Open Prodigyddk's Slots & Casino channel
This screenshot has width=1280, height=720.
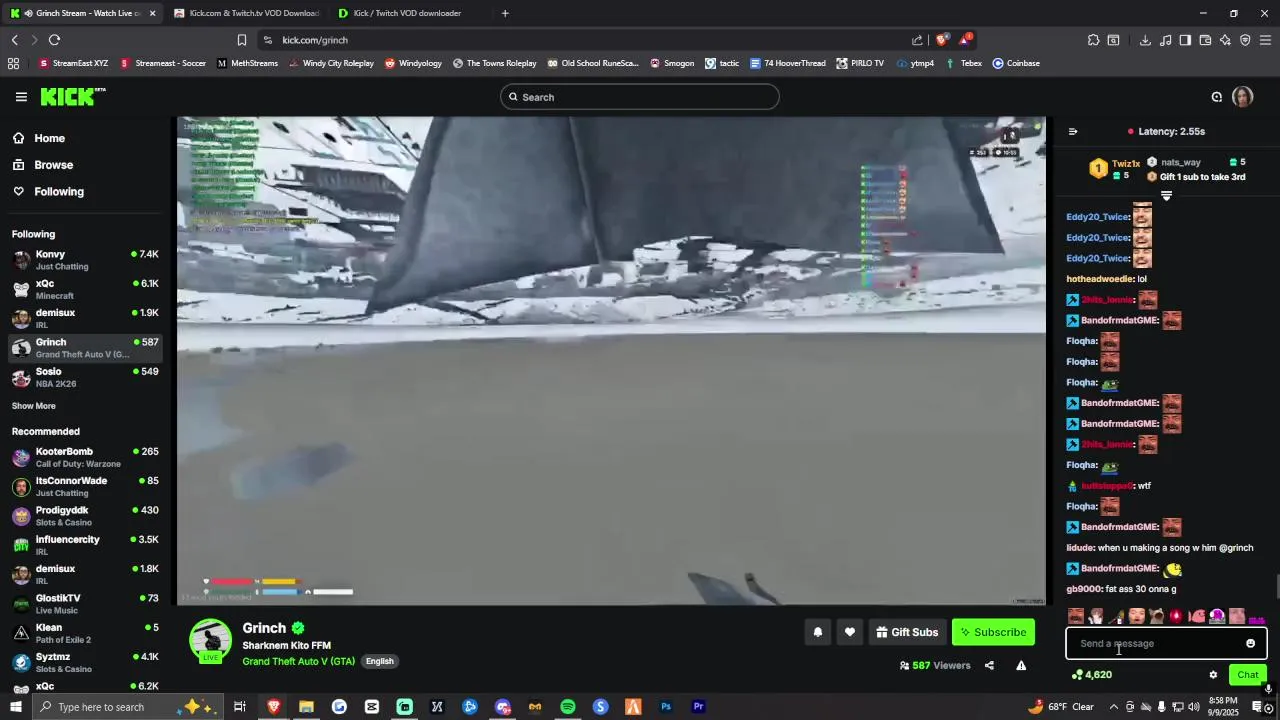(85, 516)
